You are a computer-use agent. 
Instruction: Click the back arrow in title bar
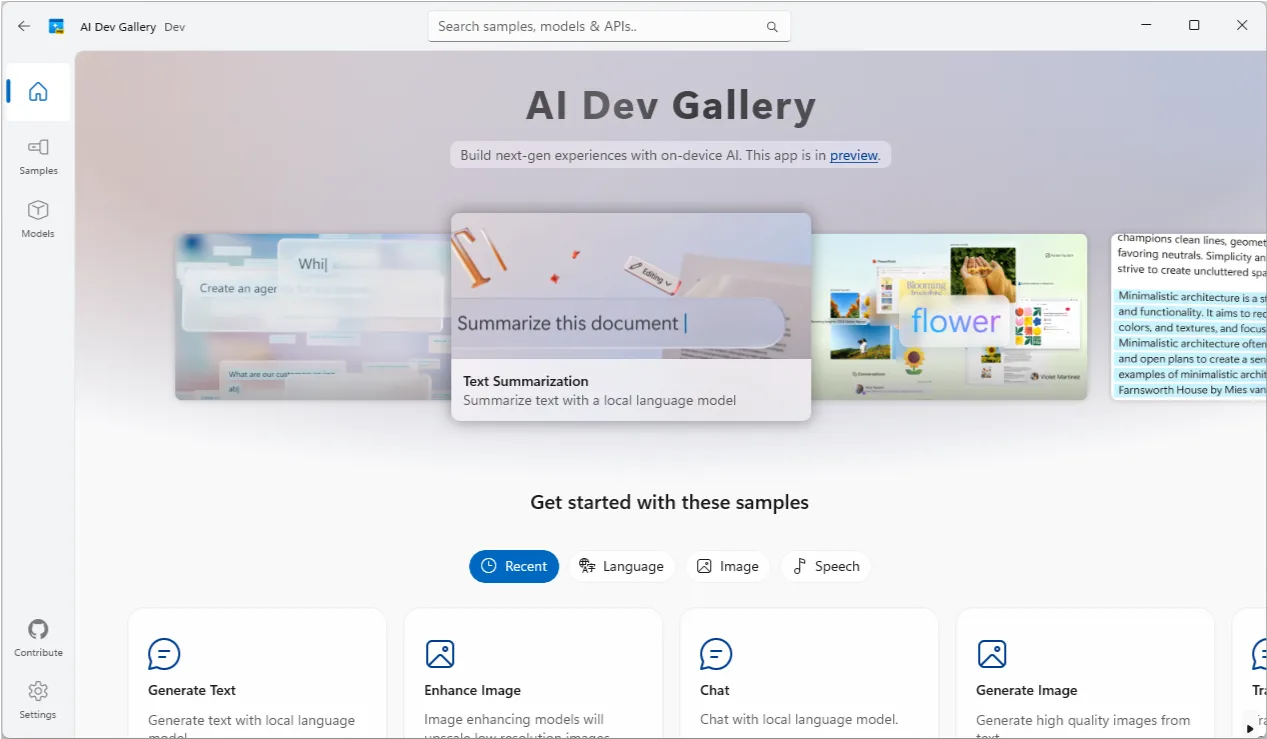[24, 26]
